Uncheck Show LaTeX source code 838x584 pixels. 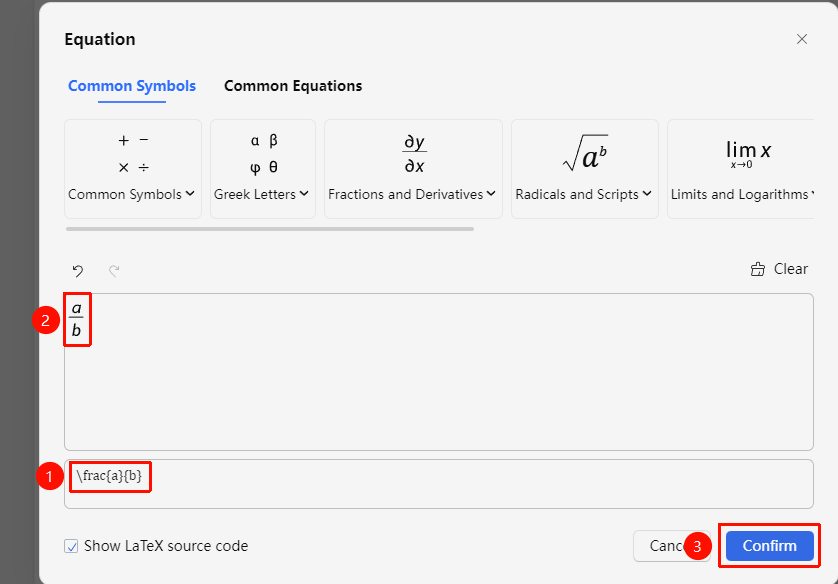(71, 546)
